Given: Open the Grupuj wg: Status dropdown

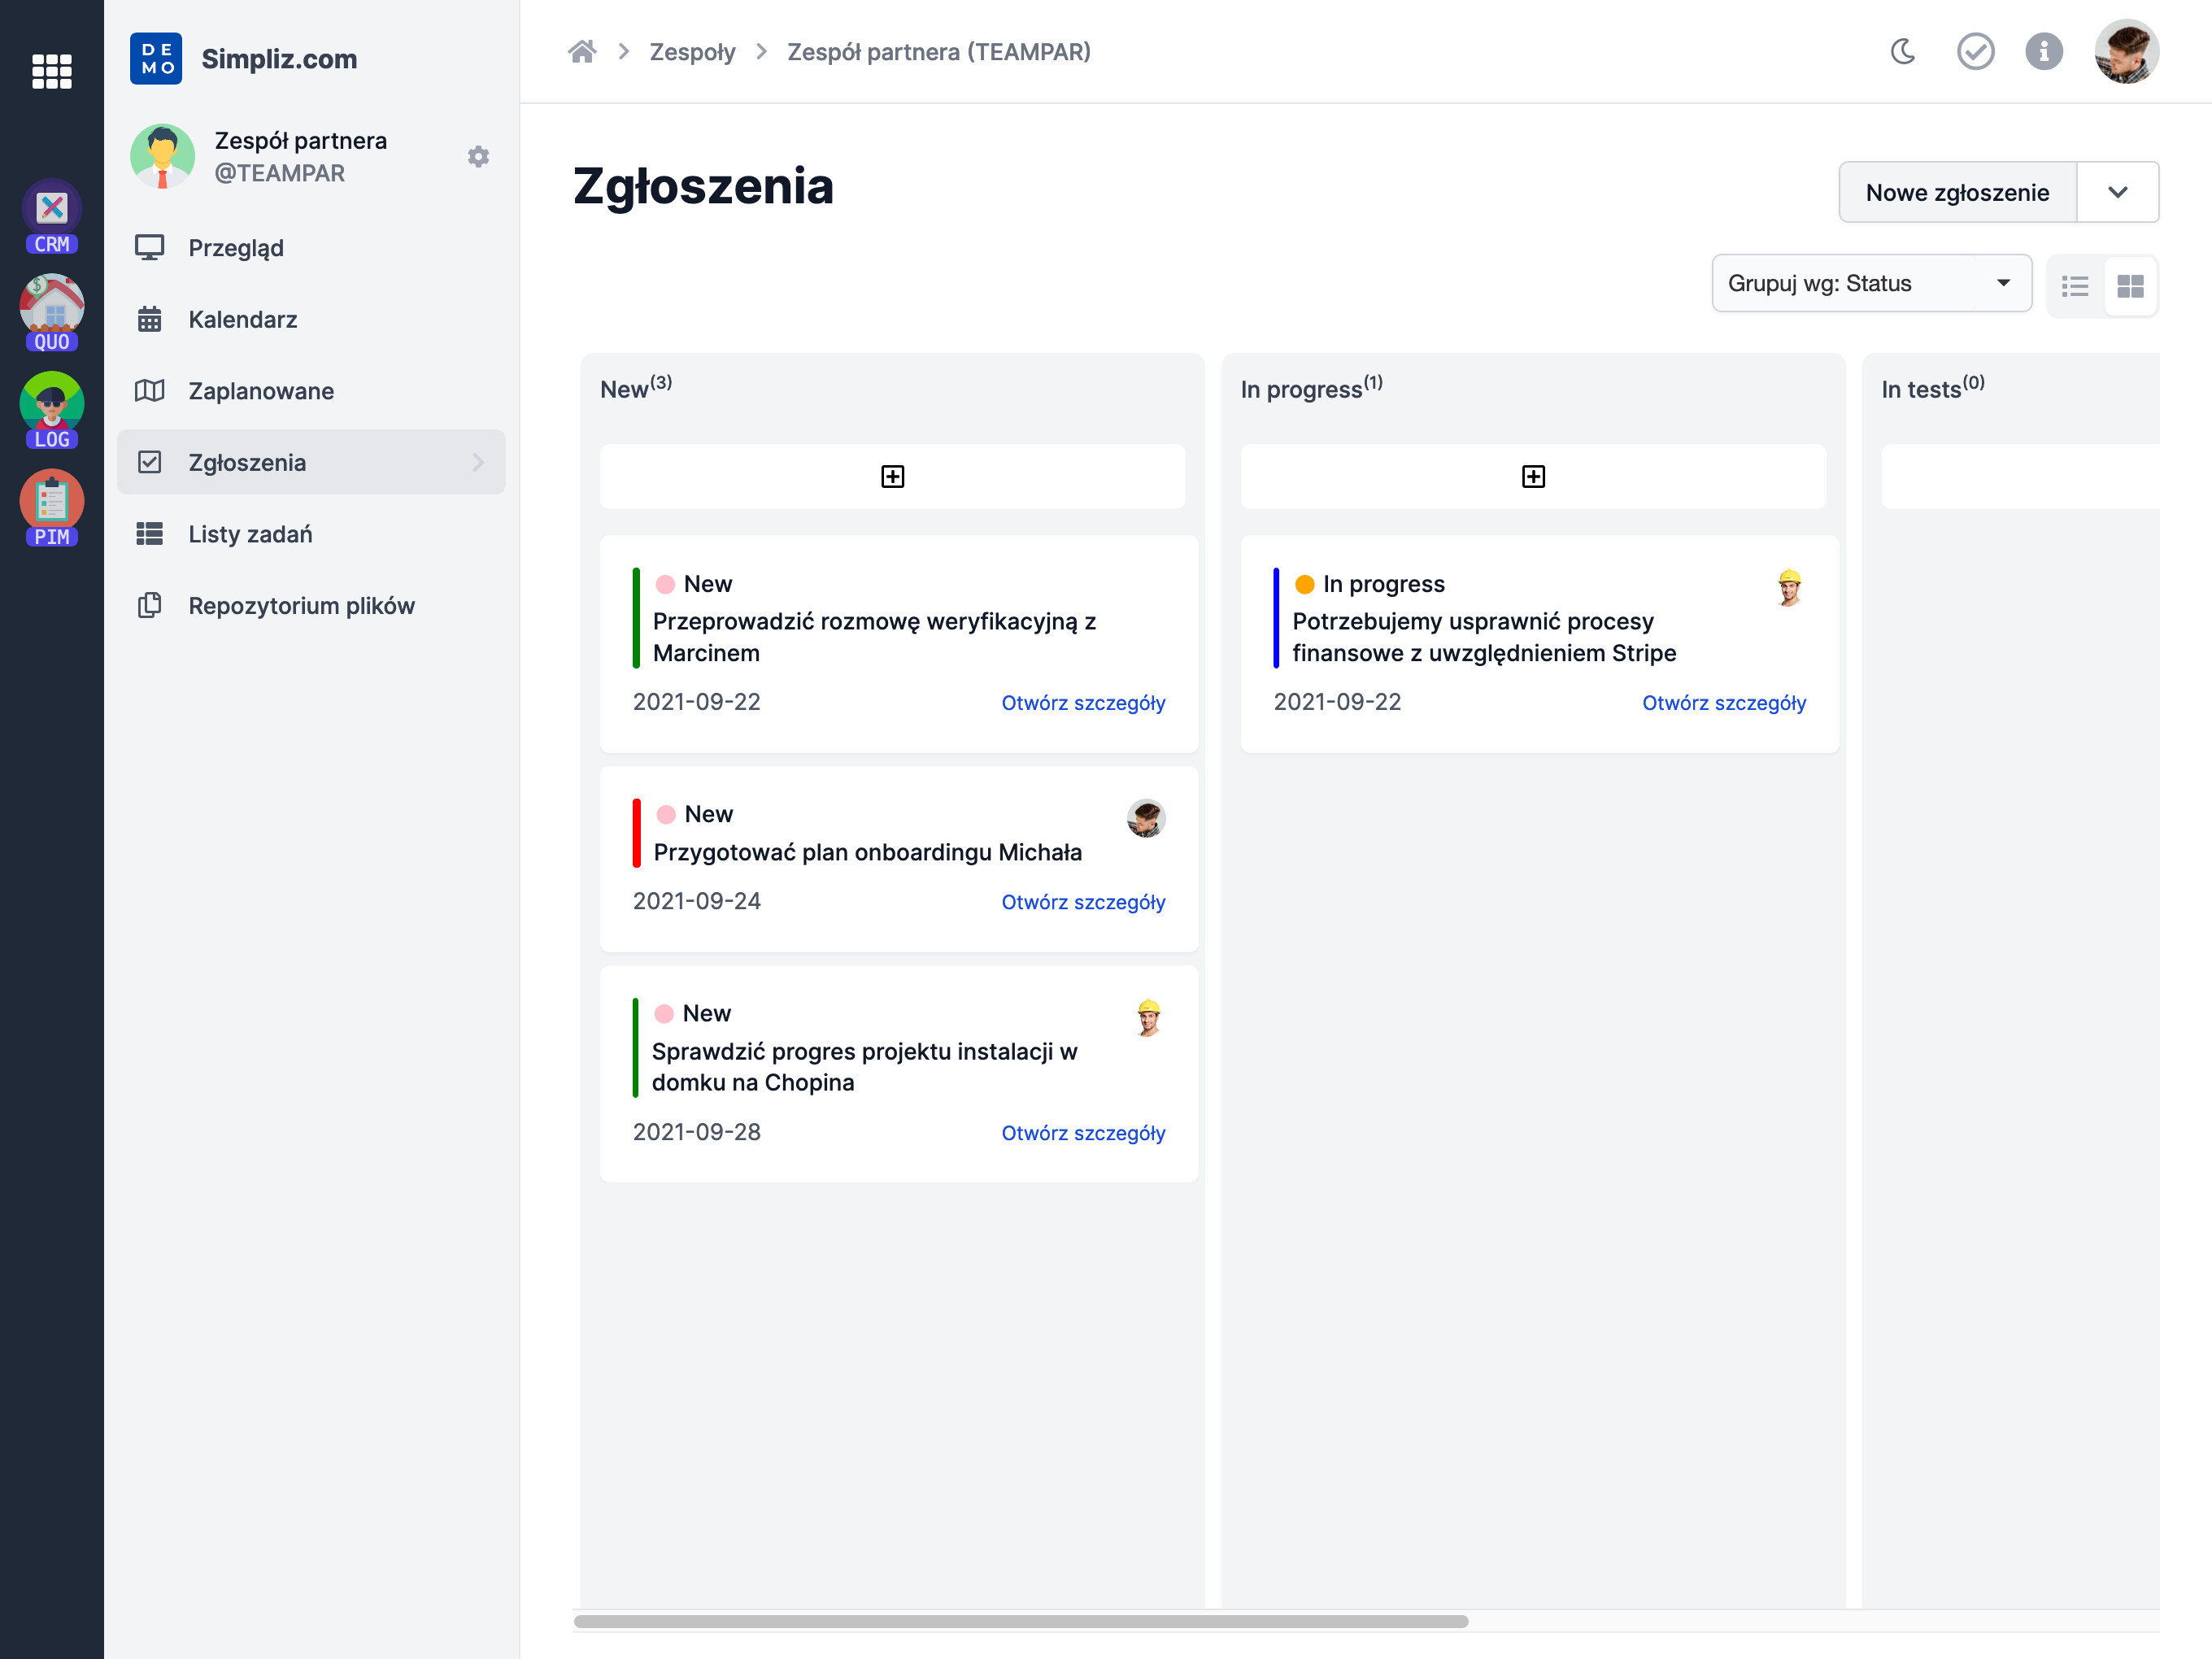Looking at the screenshot, I should 1871,284.
